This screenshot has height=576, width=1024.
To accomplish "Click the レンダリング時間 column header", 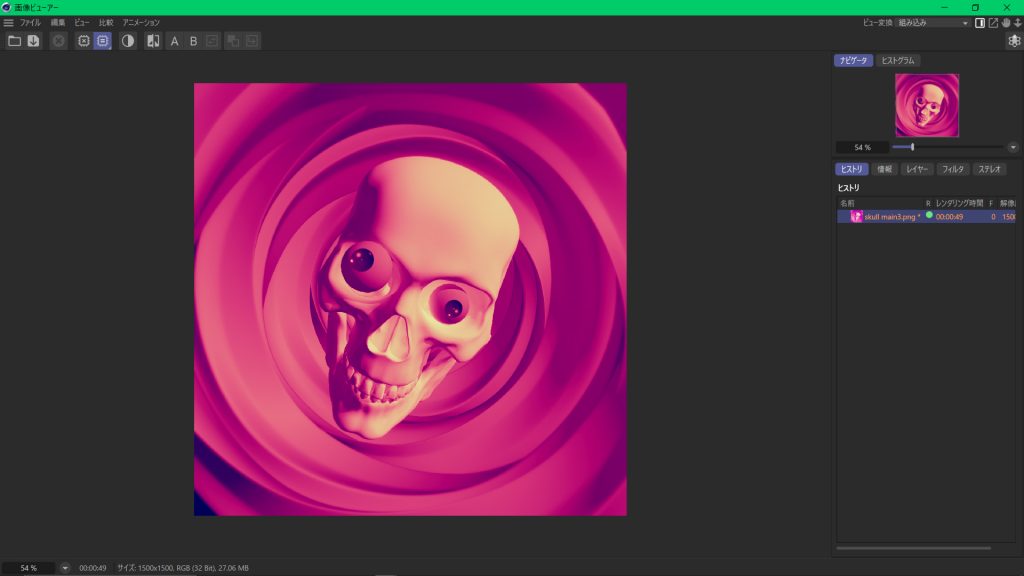I will click(x=959, y=203).
